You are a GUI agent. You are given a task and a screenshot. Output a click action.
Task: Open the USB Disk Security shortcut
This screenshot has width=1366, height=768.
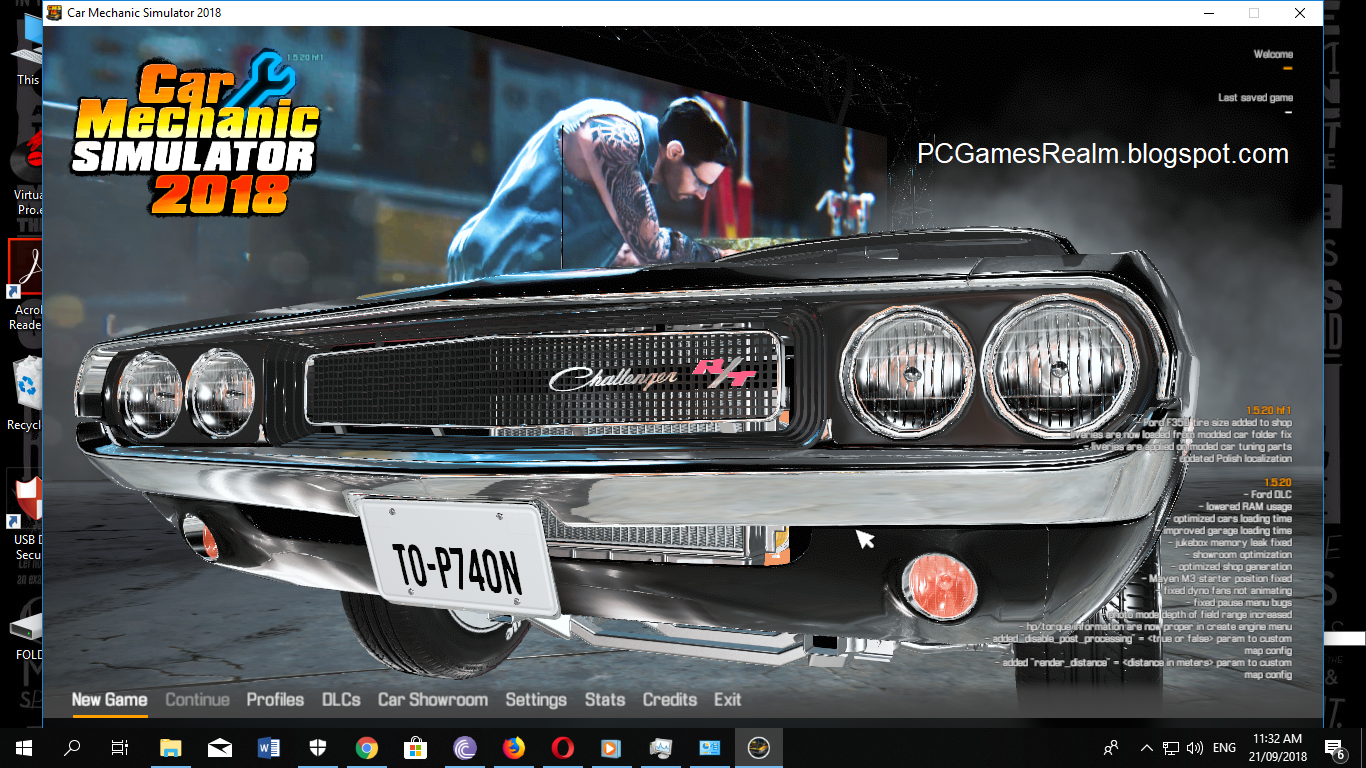pos(27,514)
